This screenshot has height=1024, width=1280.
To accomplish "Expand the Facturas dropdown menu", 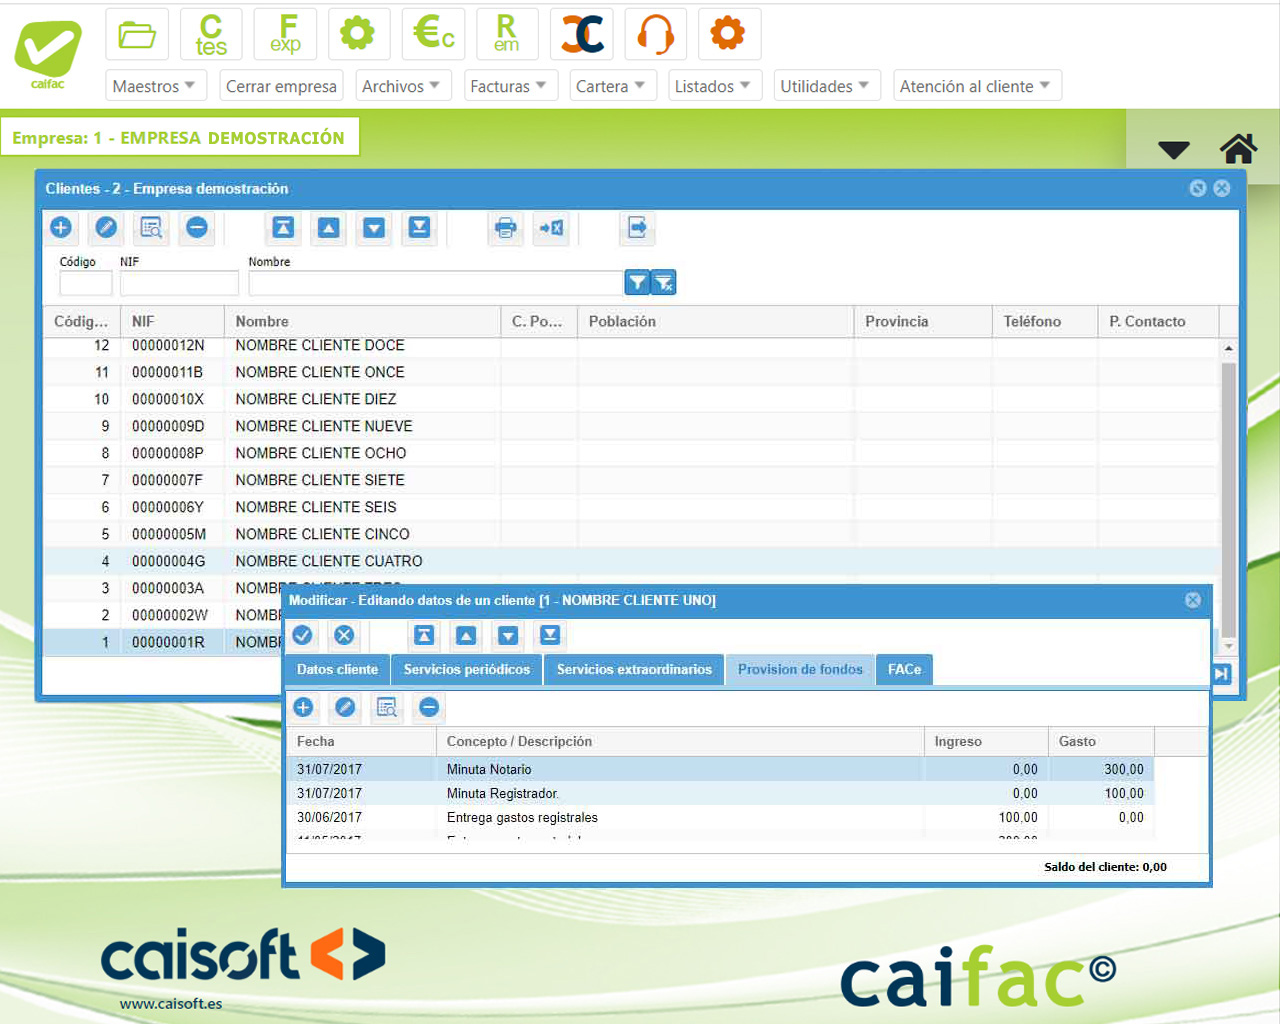I will click(508, 86).
